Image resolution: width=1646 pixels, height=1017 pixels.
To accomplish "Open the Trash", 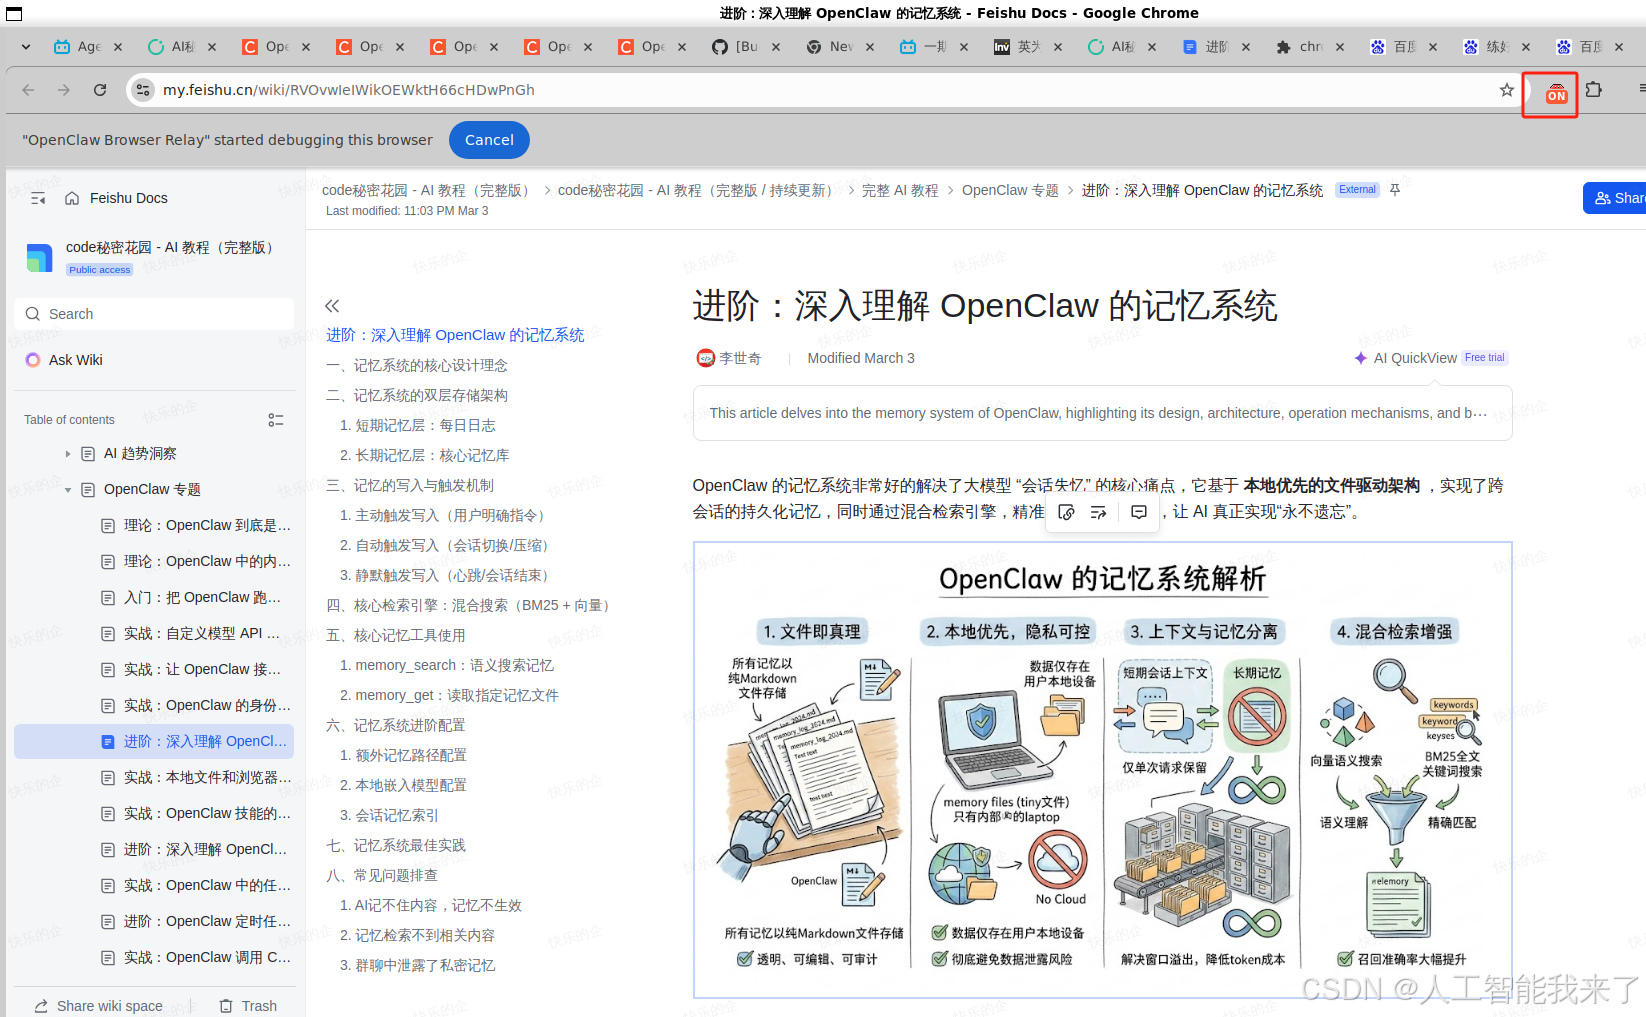I will coord(248,1006).
